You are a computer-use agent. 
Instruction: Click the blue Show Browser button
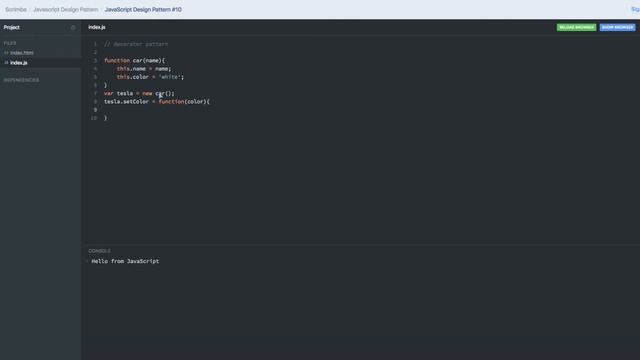[x=618, y=27]
